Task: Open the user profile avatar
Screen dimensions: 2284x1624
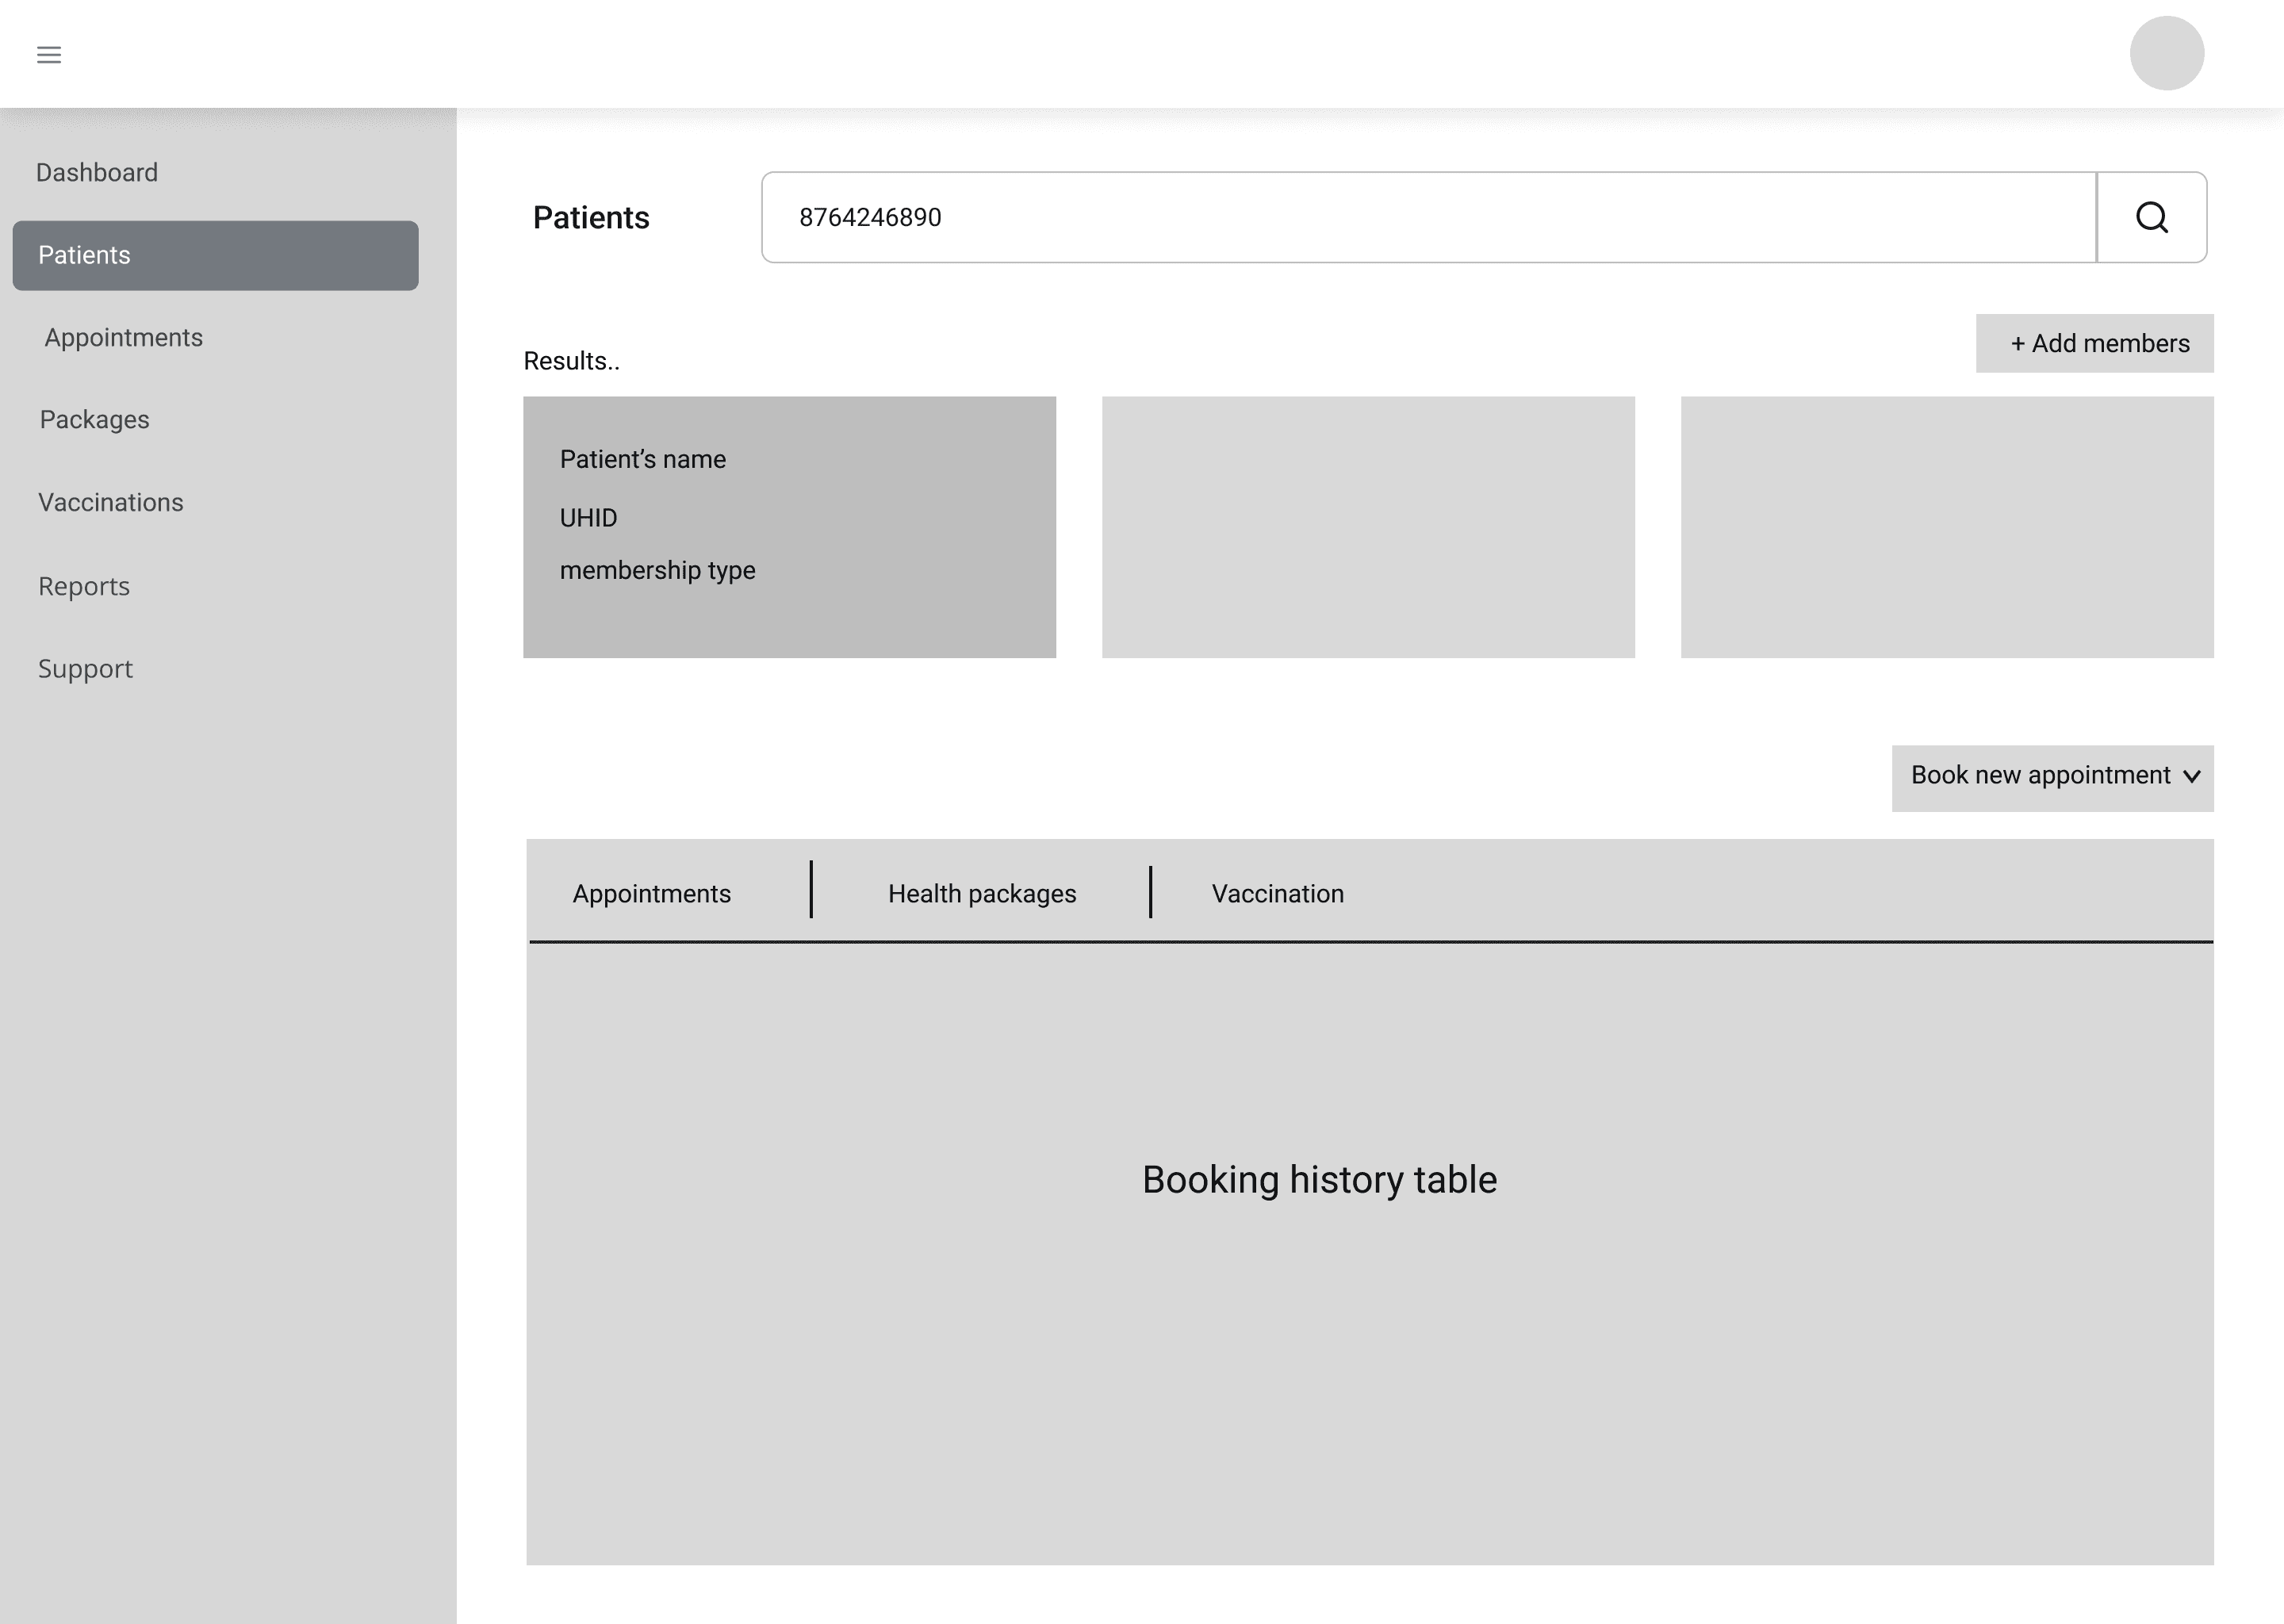Action: [x=2166, y=53]
